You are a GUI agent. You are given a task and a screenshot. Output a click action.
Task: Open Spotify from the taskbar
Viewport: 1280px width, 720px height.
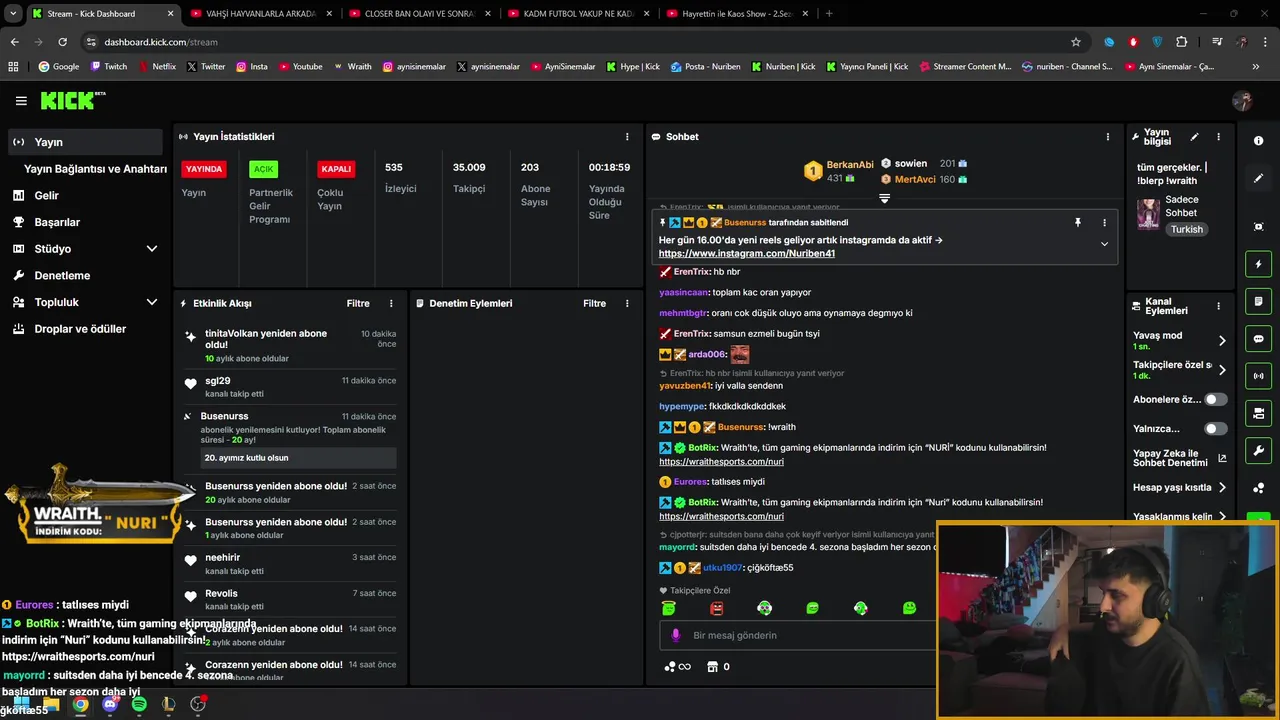(x=139, y=704)
